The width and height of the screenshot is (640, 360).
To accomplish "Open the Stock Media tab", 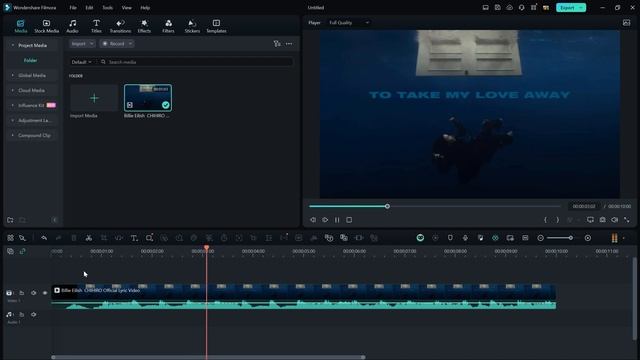I will (47, 26).
